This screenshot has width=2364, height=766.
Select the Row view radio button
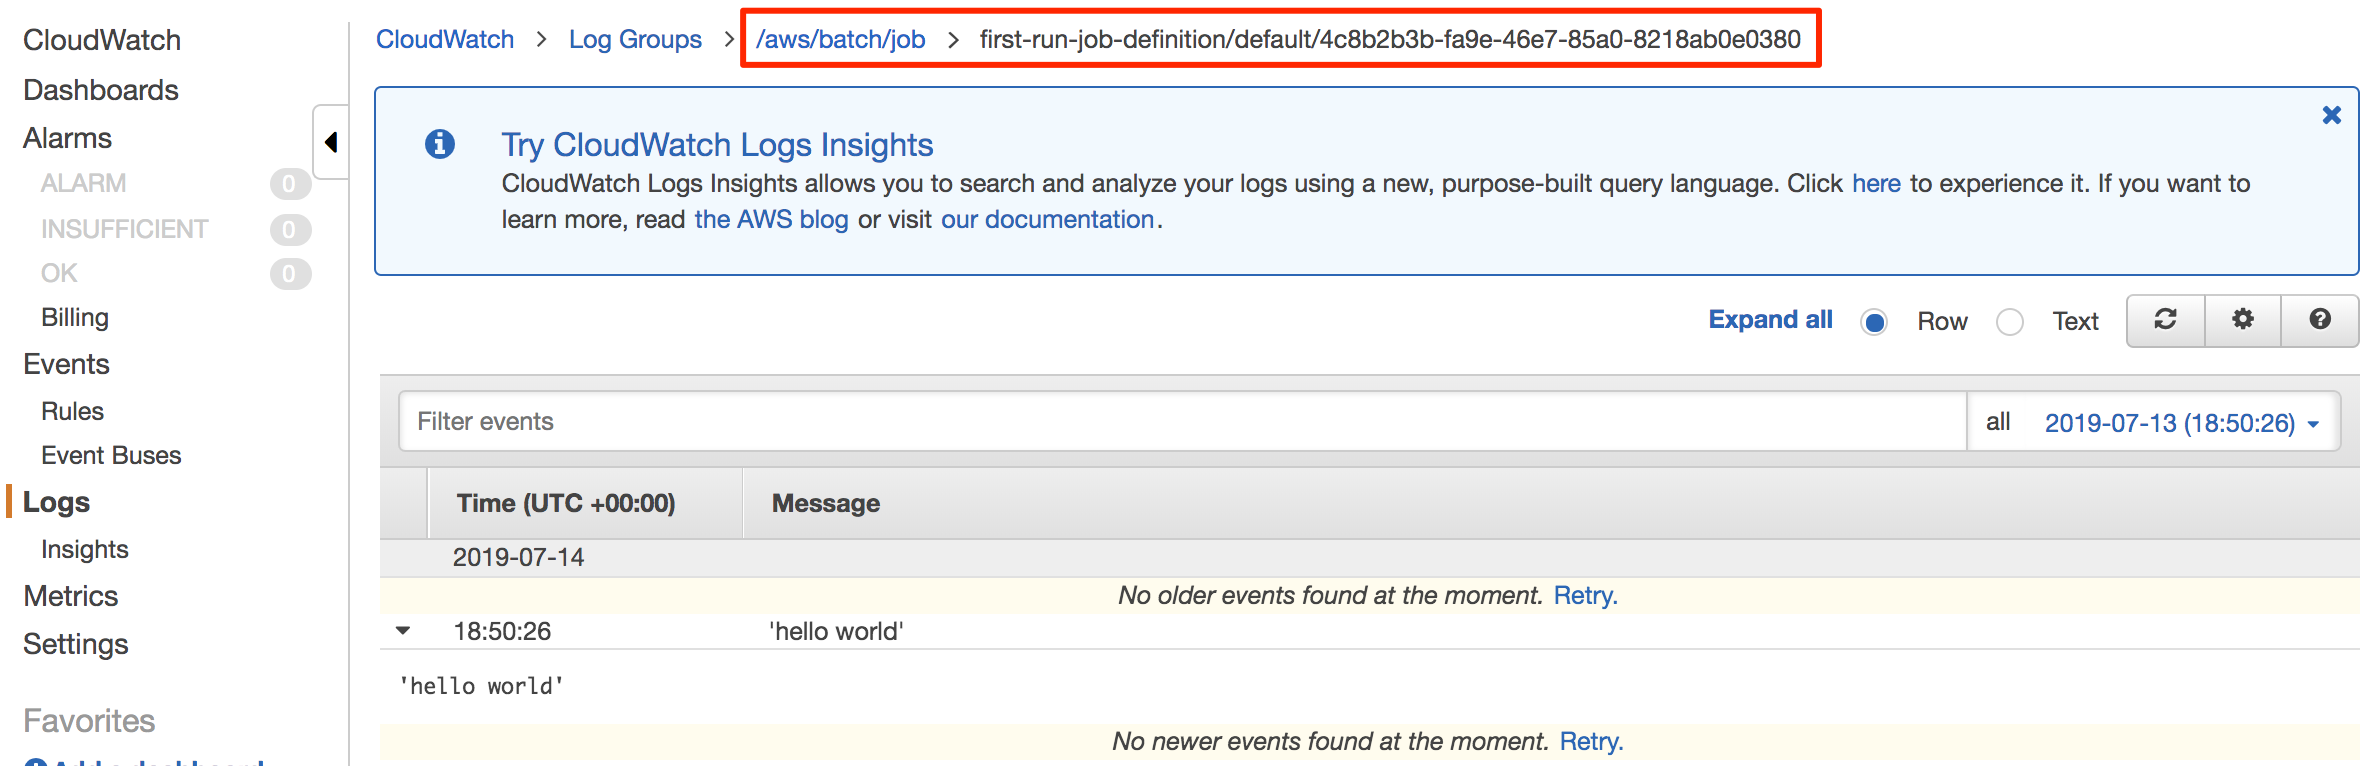coord(1874,322)
